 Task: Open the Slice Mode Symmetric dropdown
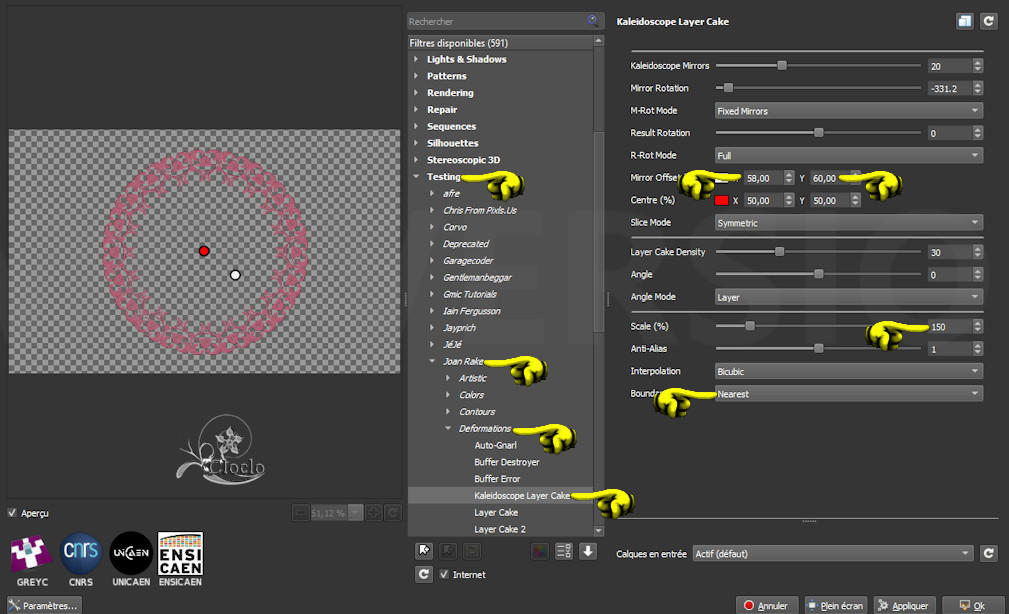pyautogui.click(x=848, y=222)
